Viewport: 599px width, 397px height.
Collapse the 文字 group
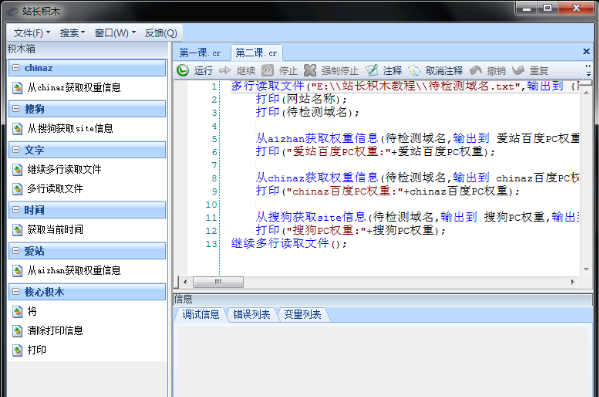[x=16, y=149]
